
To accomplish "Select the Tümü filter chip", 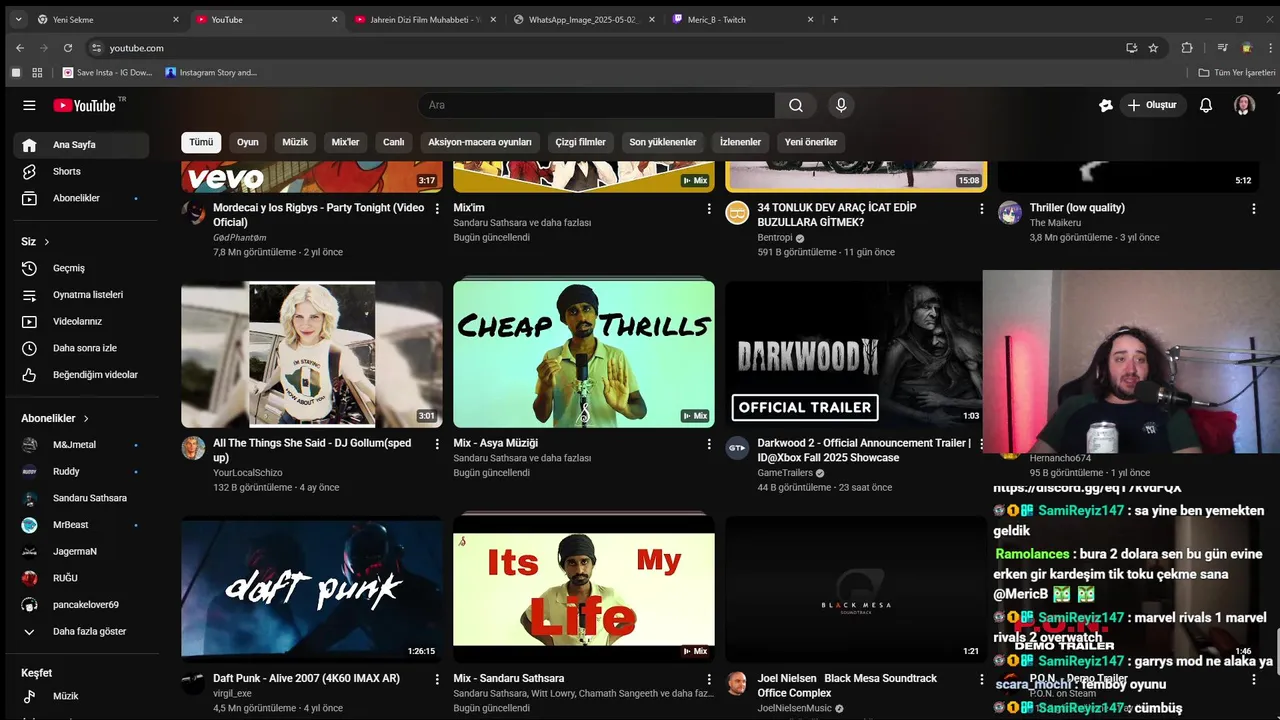I will (201, 142).
